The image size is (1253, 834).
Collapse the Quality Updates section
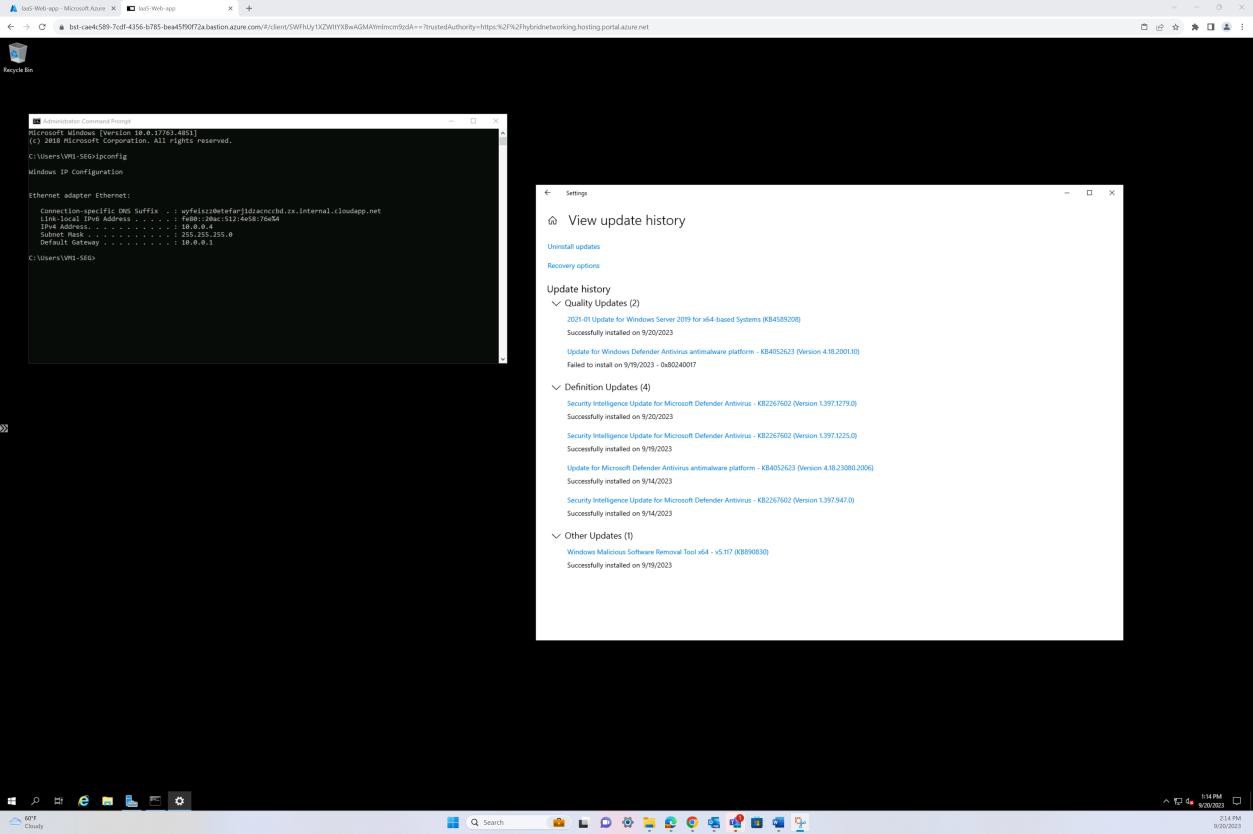point(556,303)
